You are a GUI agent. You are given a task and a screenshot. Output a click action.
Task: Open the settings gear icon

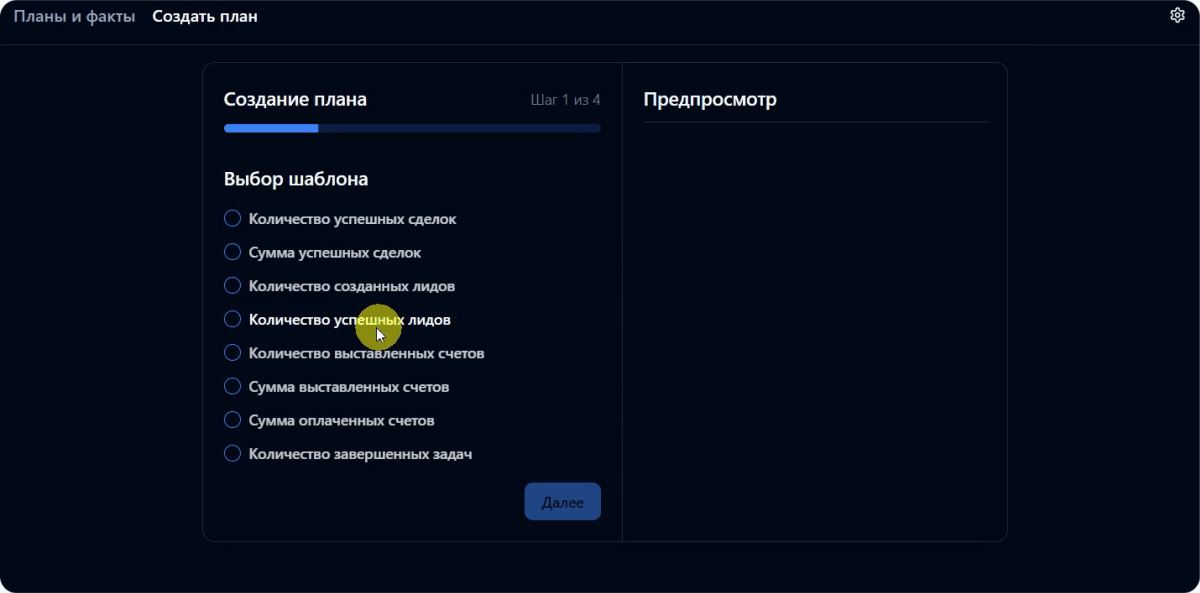click(x=1177, y=15)
